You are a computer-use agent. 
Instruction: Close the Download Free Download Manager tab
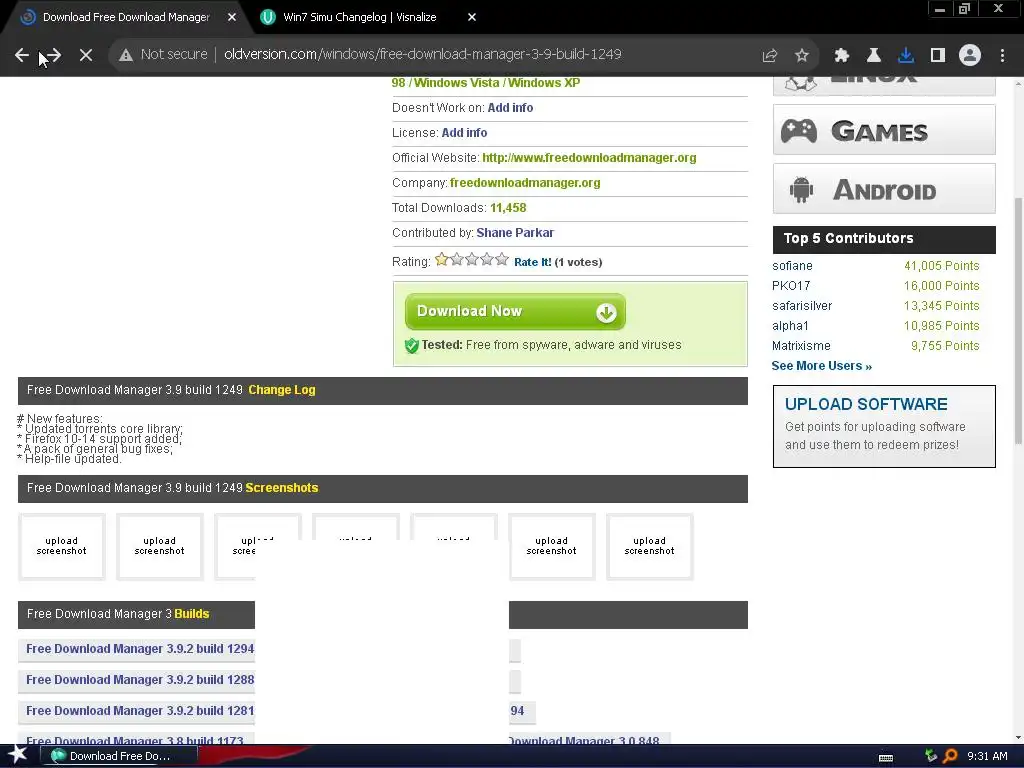click(x=232, y=17)
